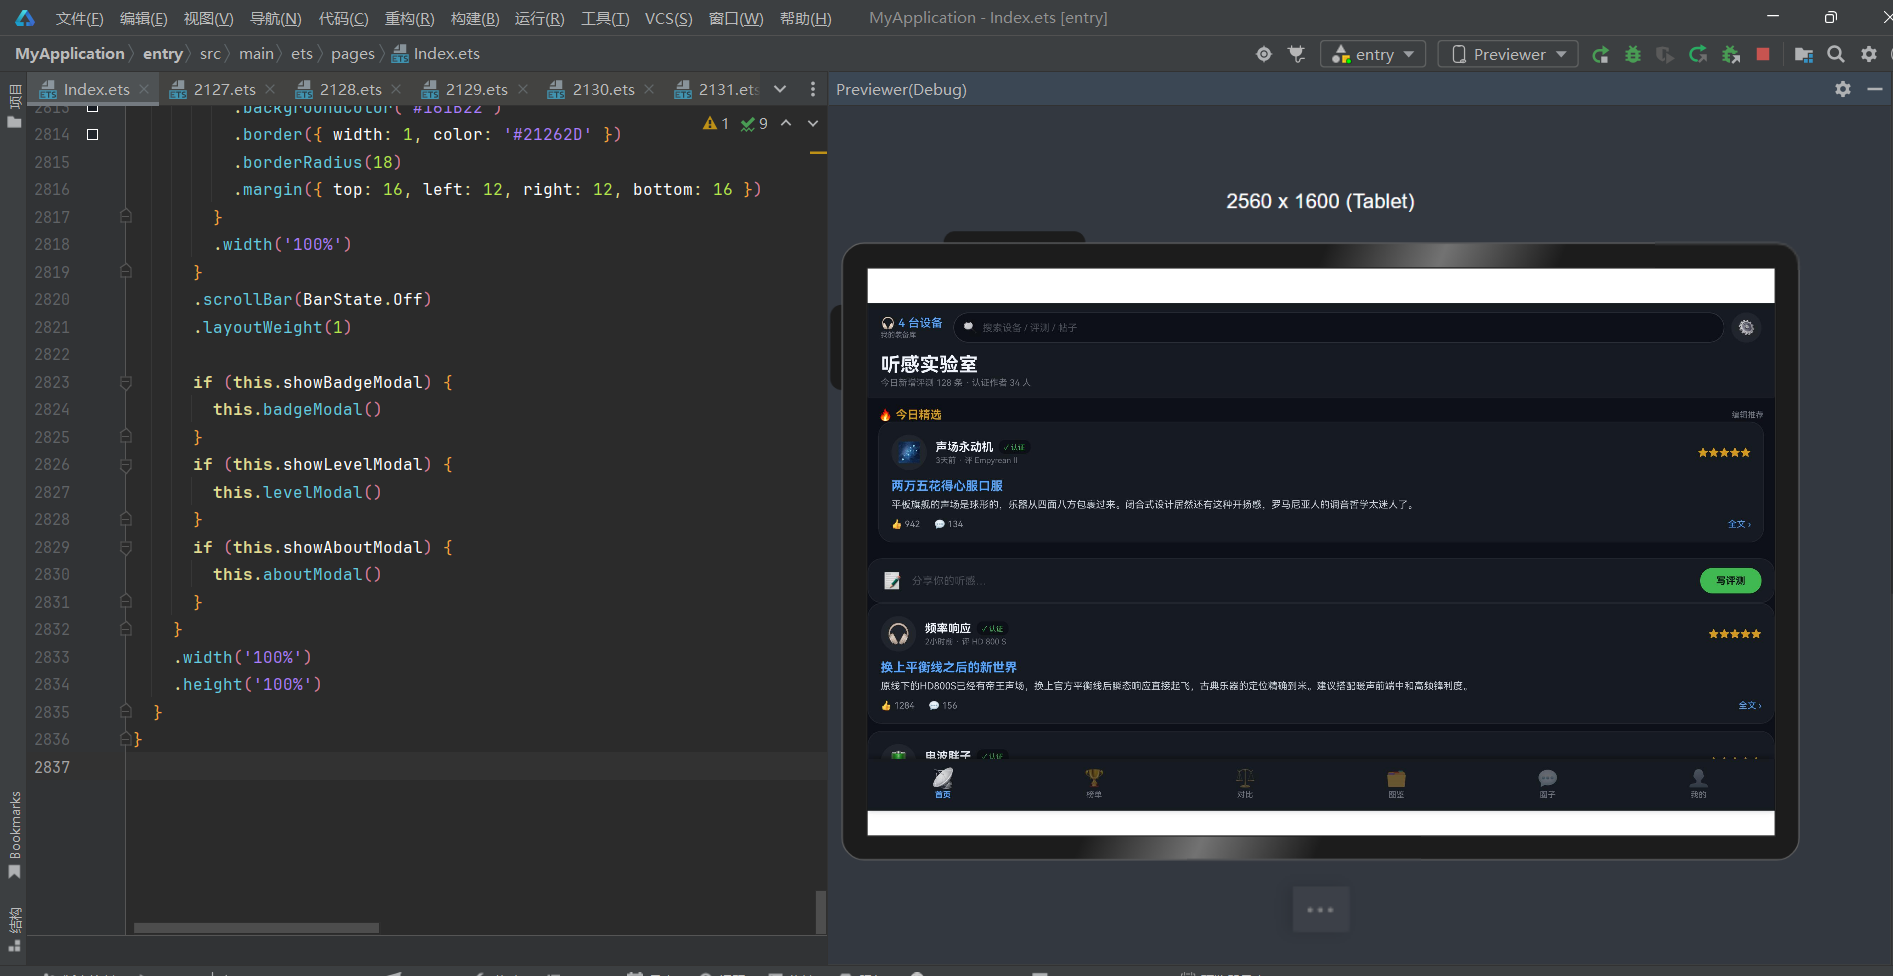Viewport: 1893px width, 976px height.
Task: Open project structure folder icon
Action: coord(1804,54)
